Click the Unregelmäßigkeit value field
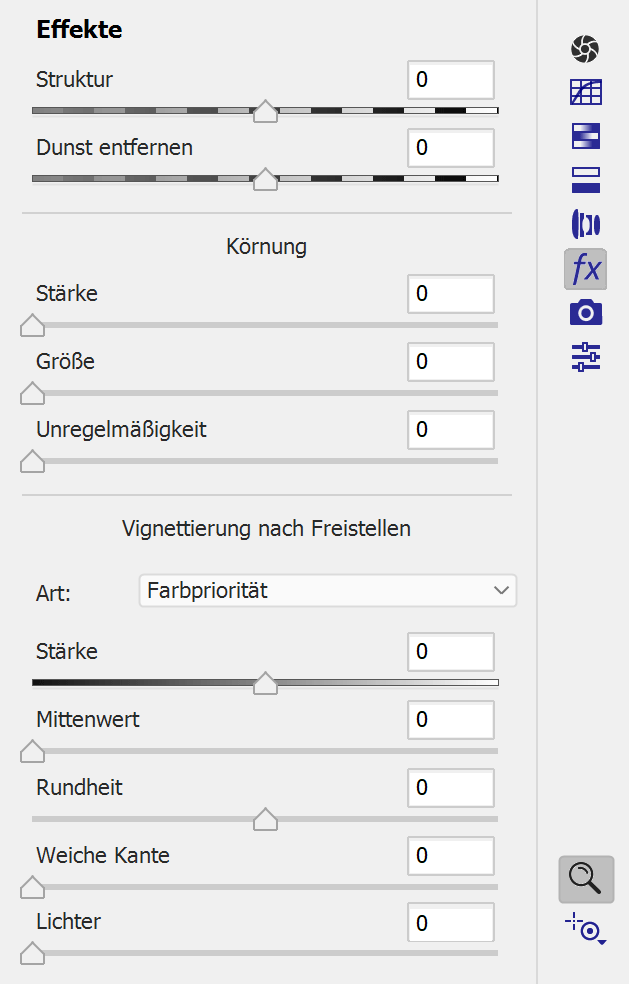Image resolution: width=629 pixels, height=984 pixels. tap(450, 430)
